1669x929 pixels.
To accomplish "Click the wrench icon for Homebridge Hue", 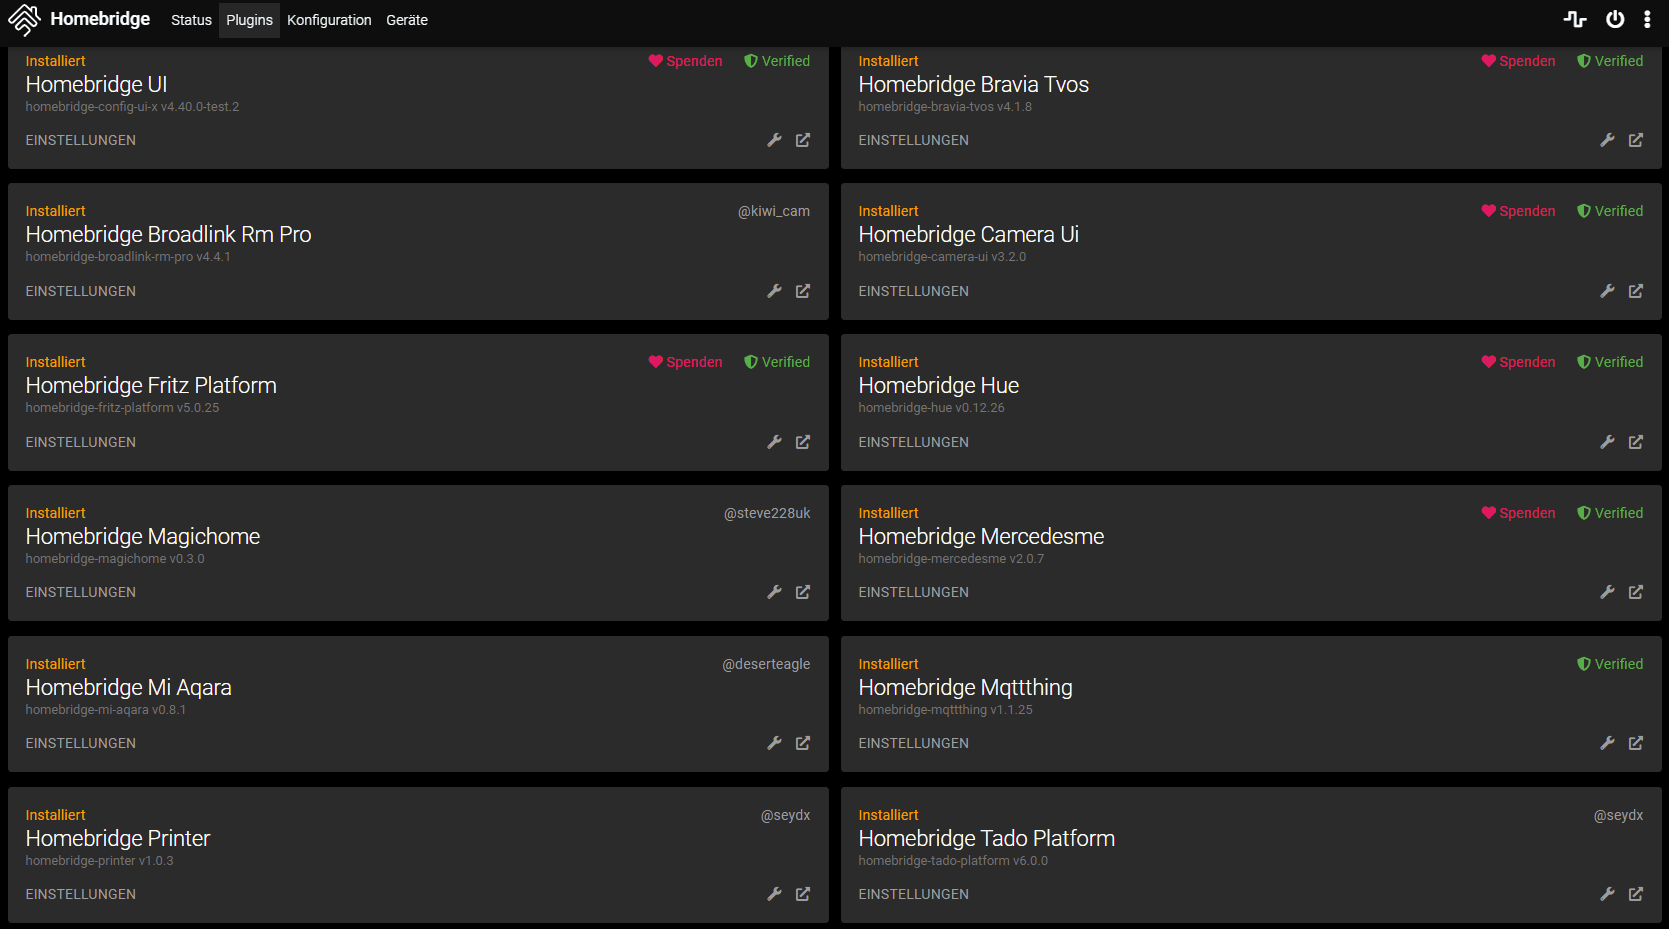I will [x=1607, y=442].
